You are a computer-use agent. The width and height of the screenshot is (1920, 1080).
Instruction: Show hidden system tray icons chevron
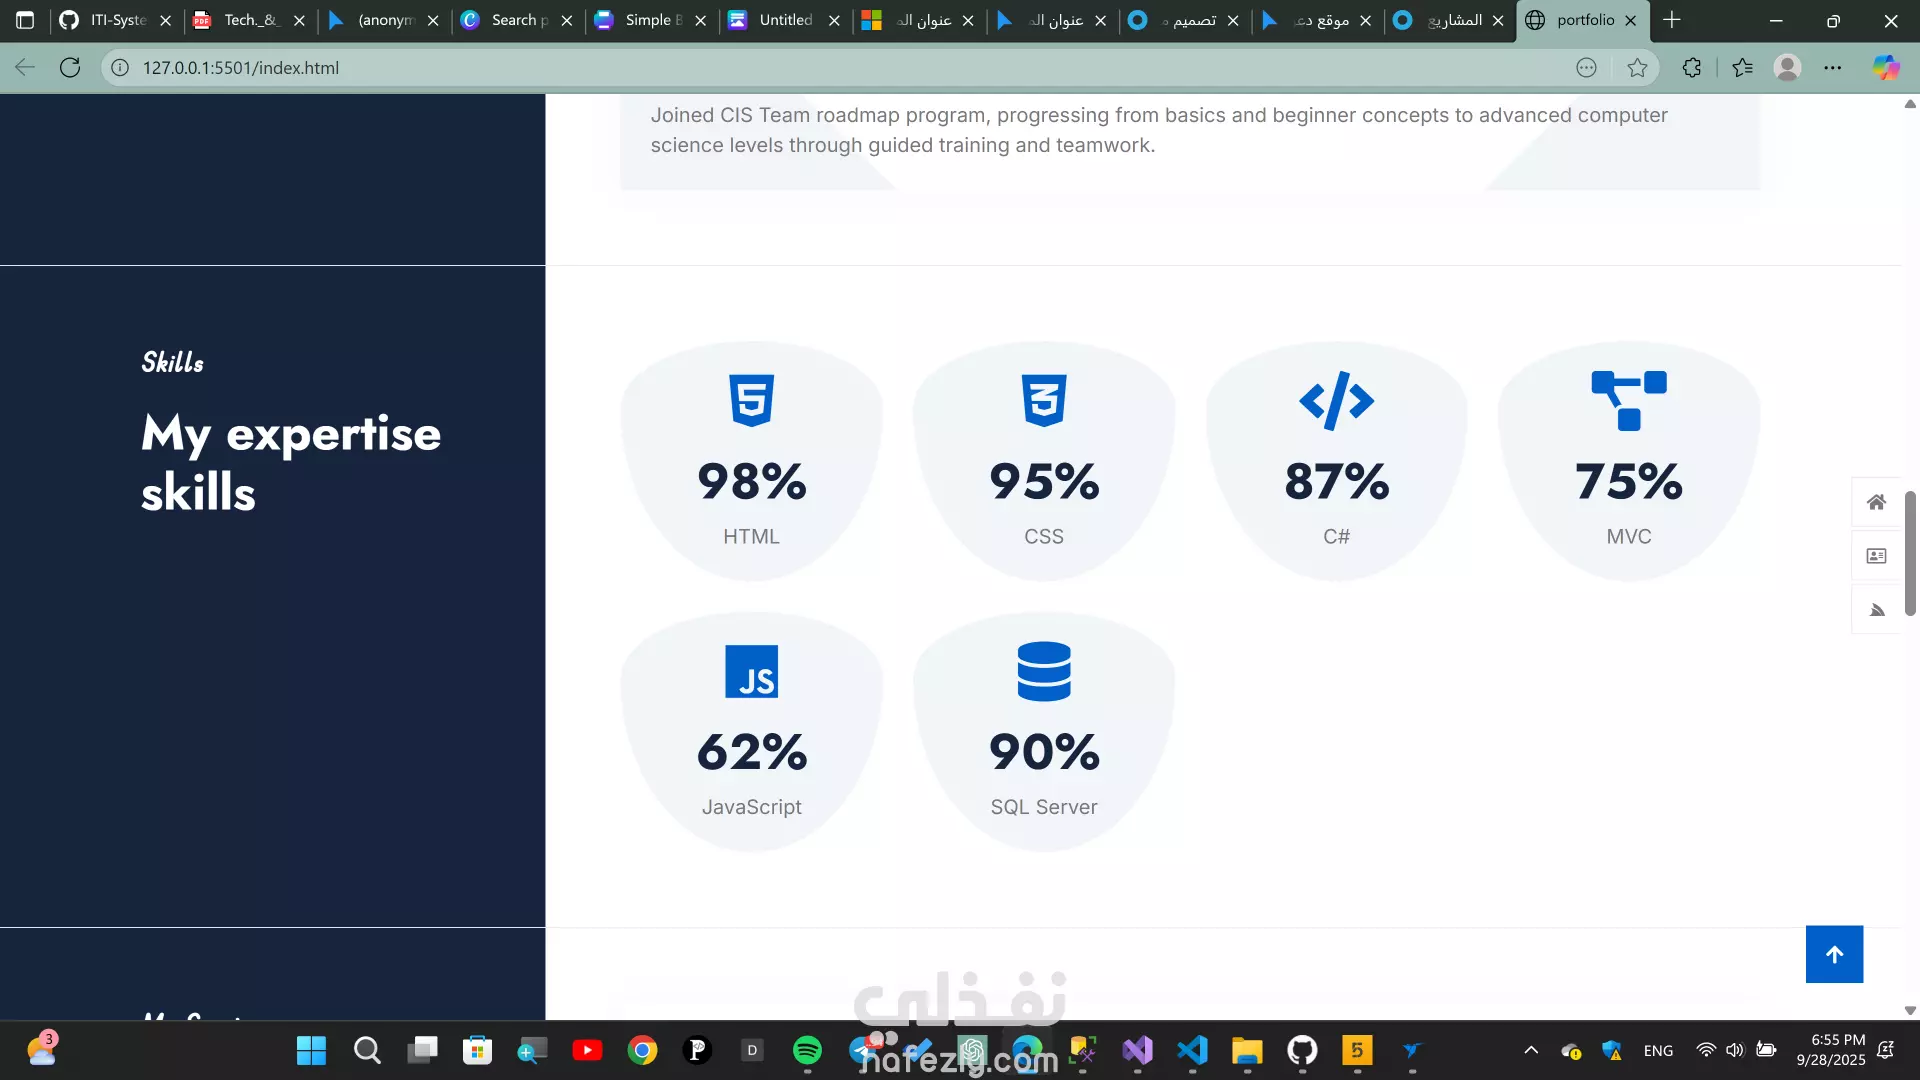click(1531, 1050)
